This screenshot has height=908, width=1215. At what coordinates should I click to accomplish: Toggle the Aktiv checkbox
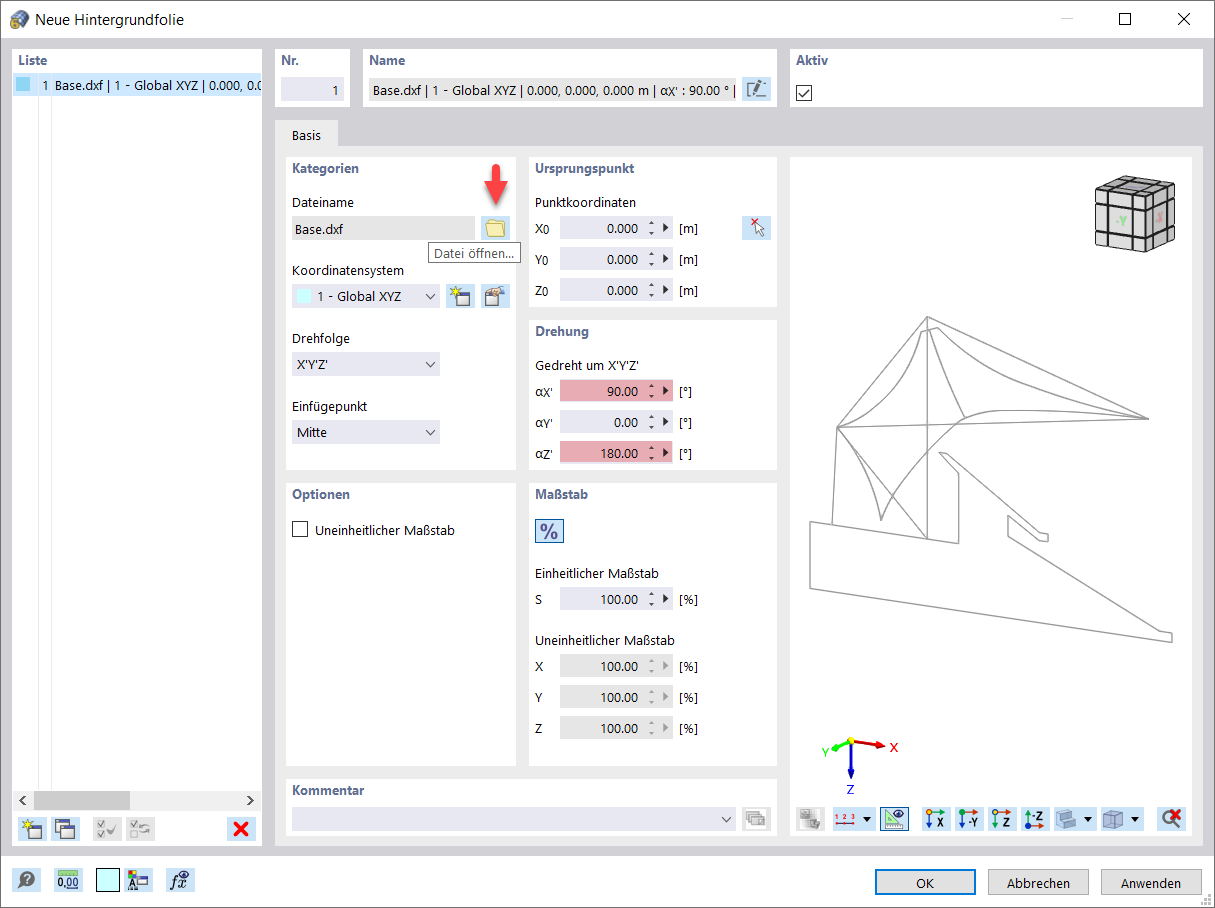(804, 92)
